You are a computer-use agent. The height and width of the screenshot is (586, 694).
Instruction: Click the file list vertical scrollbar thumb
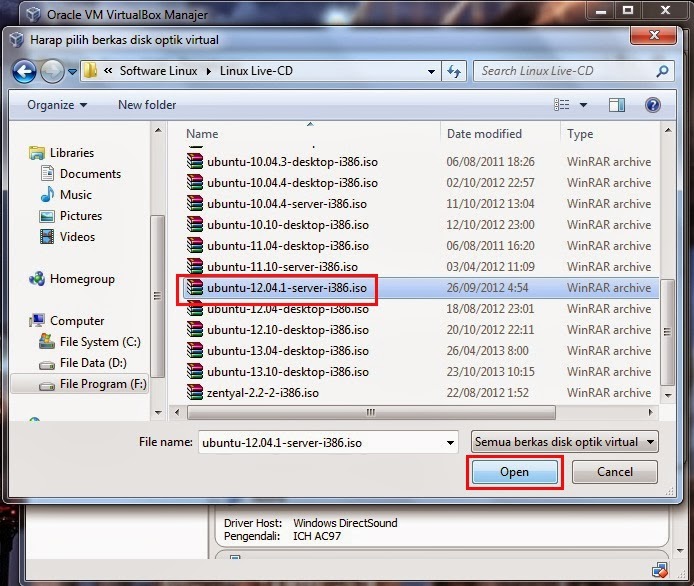[667, 332]
